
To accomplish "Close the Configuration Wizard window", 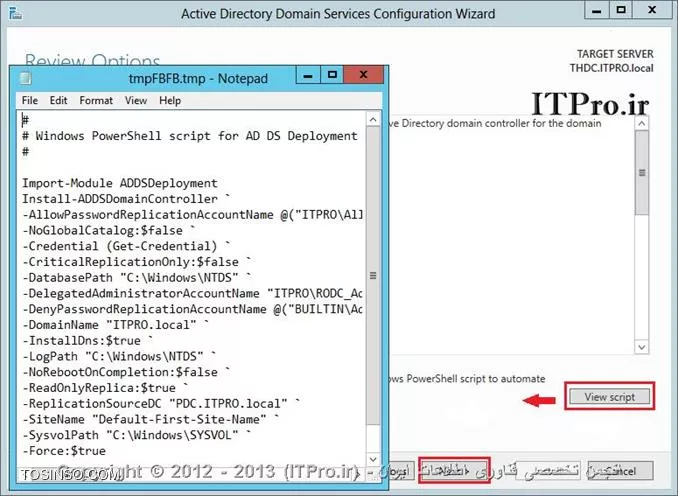I will point(652,10).
